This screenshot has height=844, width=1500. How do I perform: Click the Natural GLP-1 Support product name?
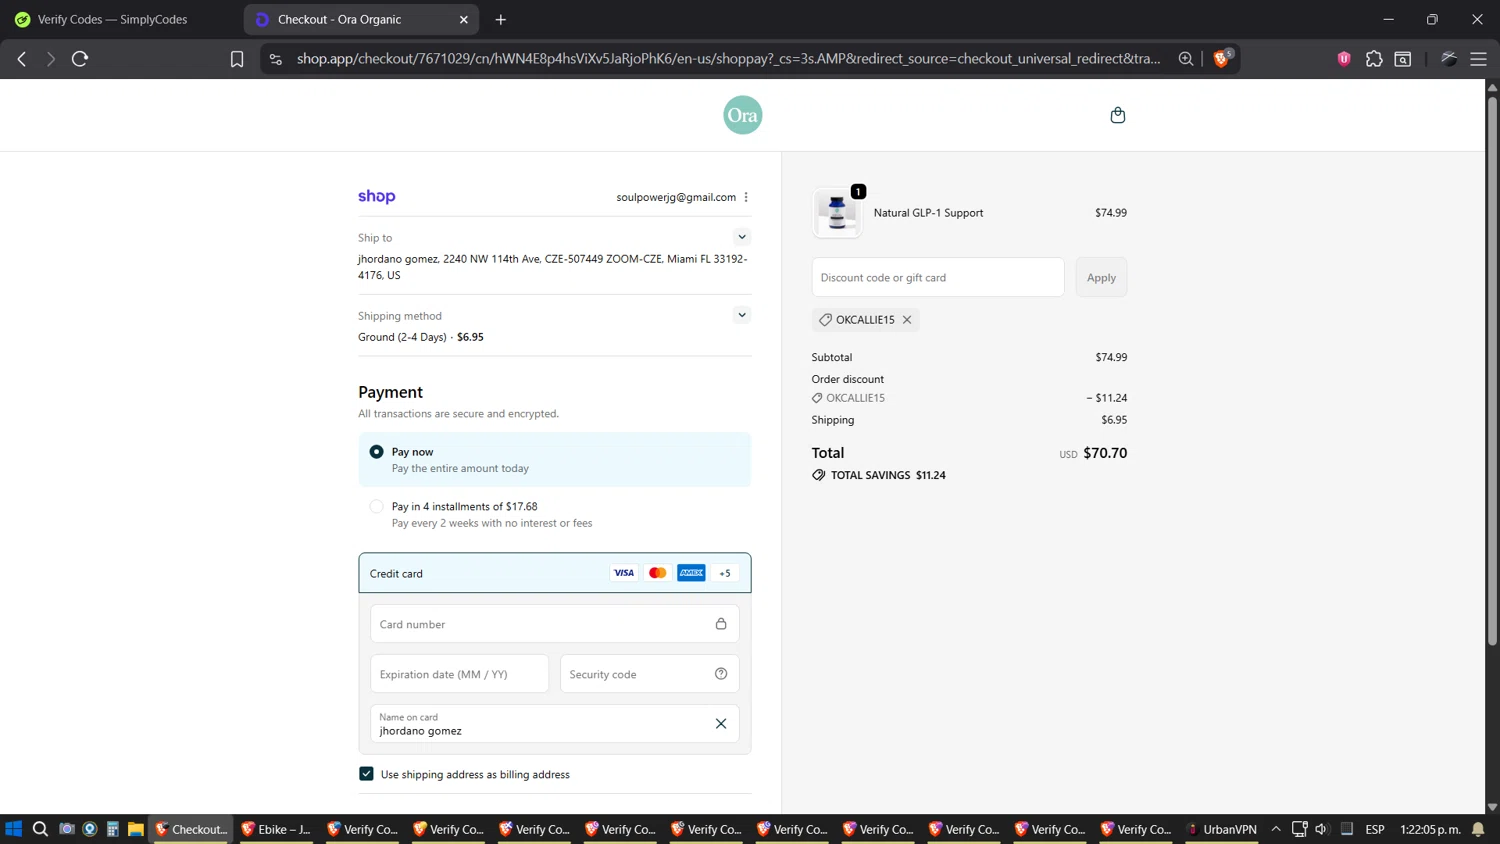tap(928, 213)
